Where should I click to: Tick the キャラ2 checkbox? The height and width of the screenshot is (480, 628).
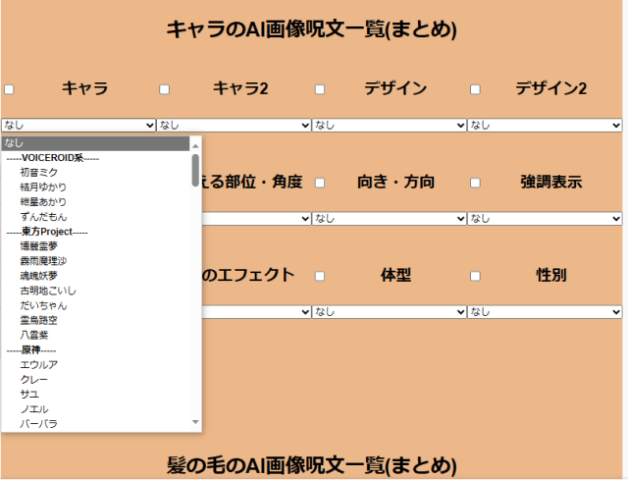[165, 89]
